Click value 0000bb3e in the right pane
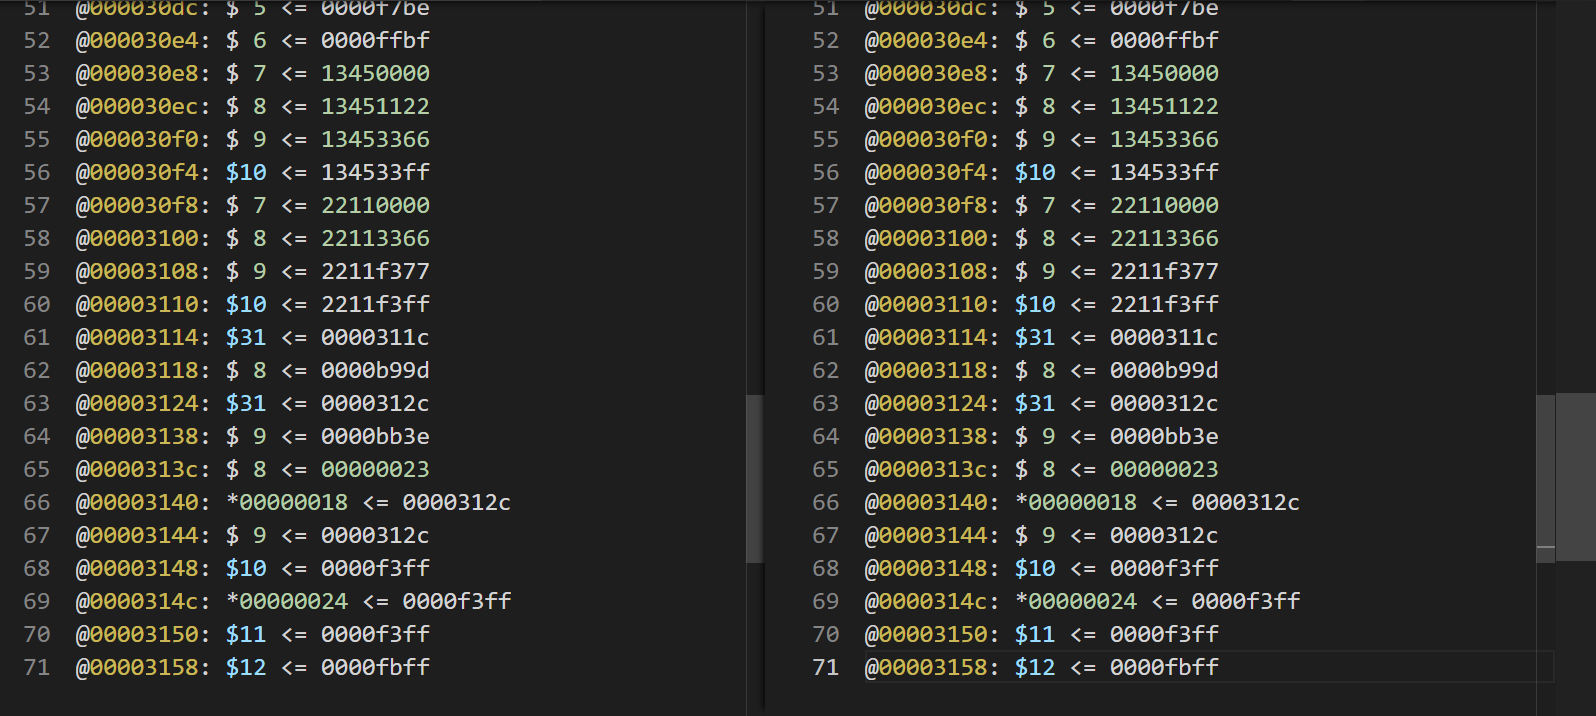Viewport: 1596px width, 716px height. click(1164, 436)
